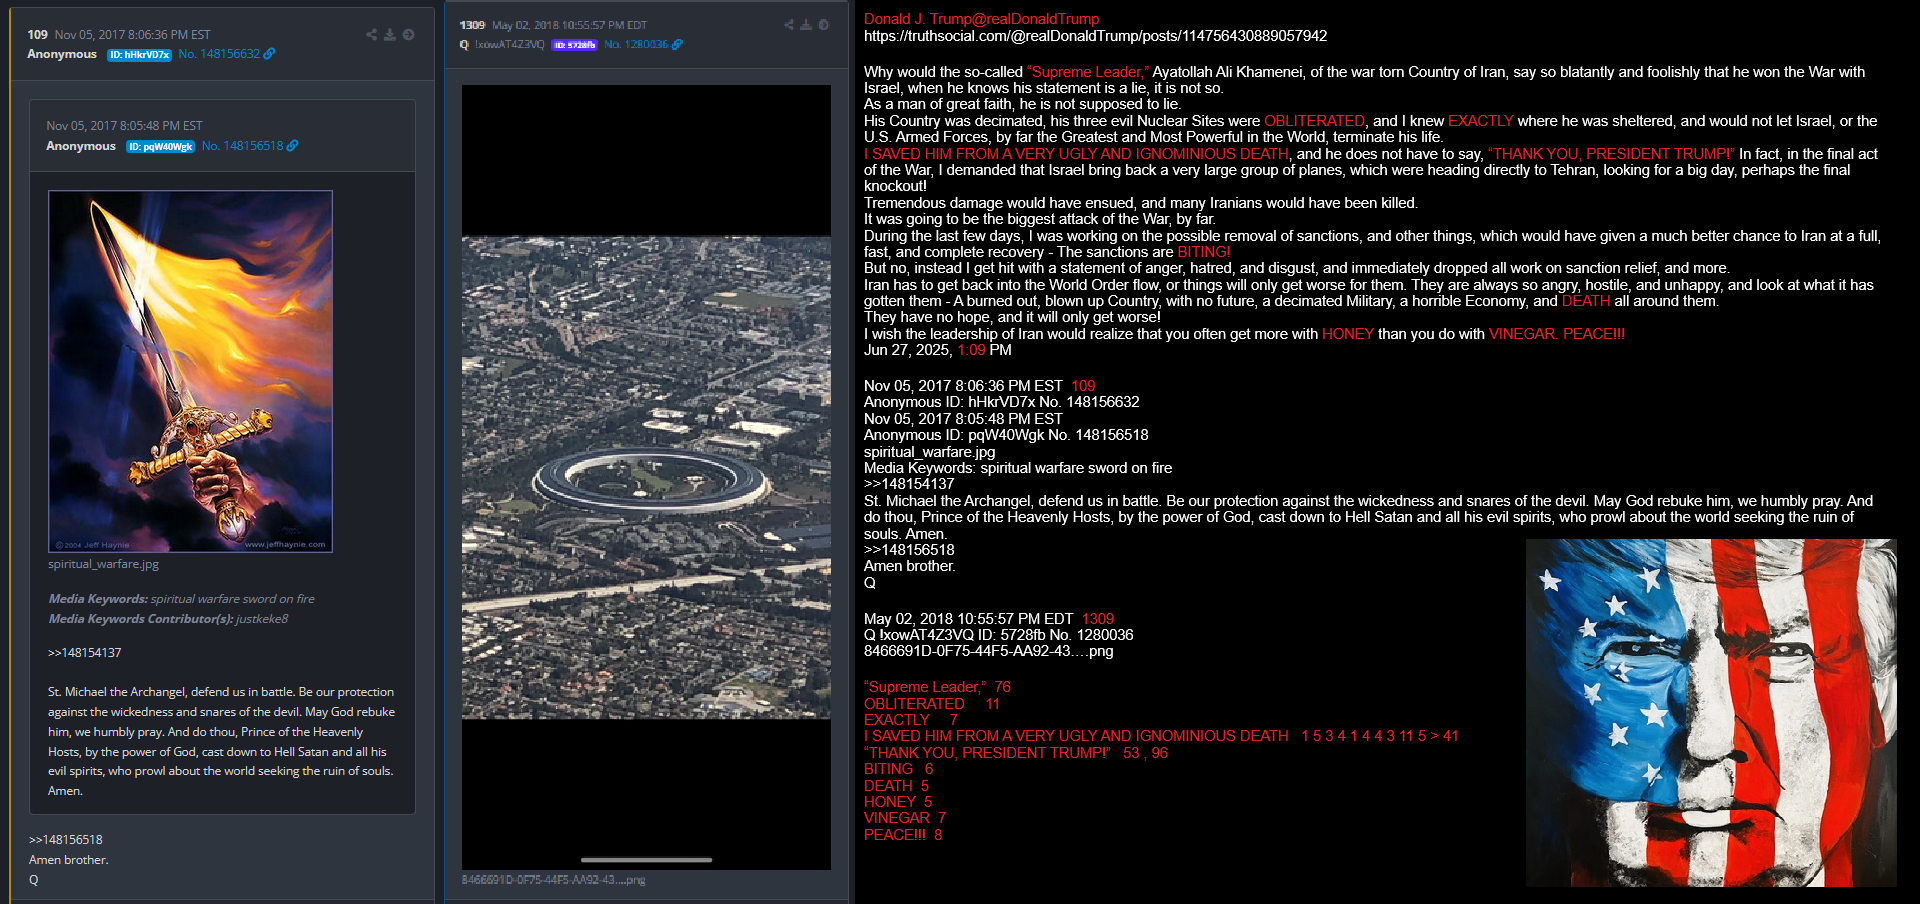Click the Q signature under 'Amen brother.' in the left post
Screen dimensions: 1920x904
pyautogui.click(x=33, y=880)
